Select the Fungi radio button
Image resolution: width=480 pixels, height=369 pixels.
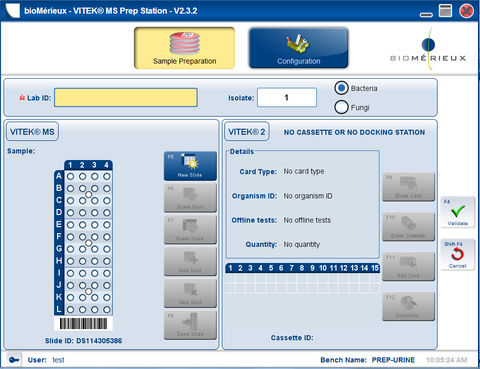pyautogui.click(x=341, y=107)
